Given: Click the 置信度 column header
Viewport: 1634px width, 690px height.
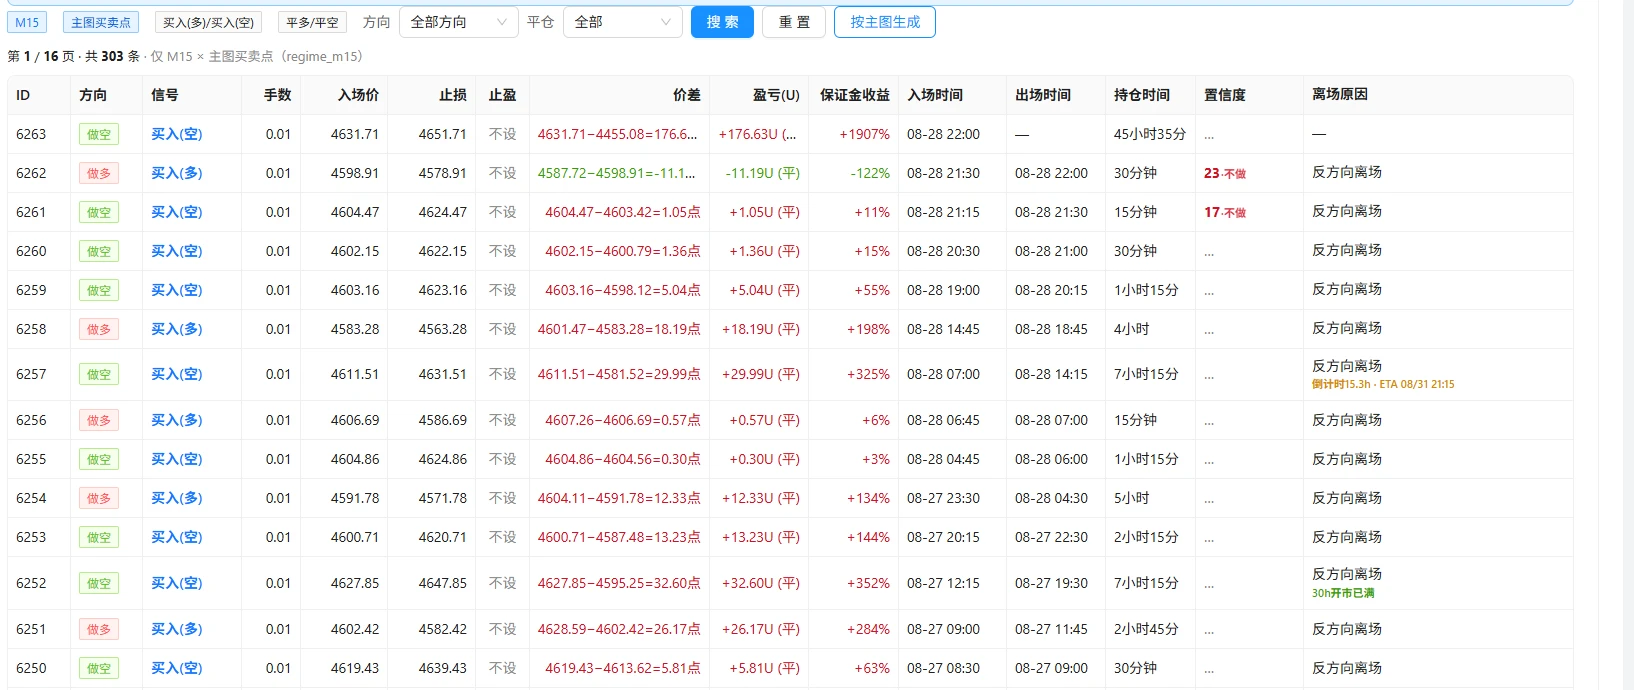Looking at the screenshot, I should tap(1225, 95).
